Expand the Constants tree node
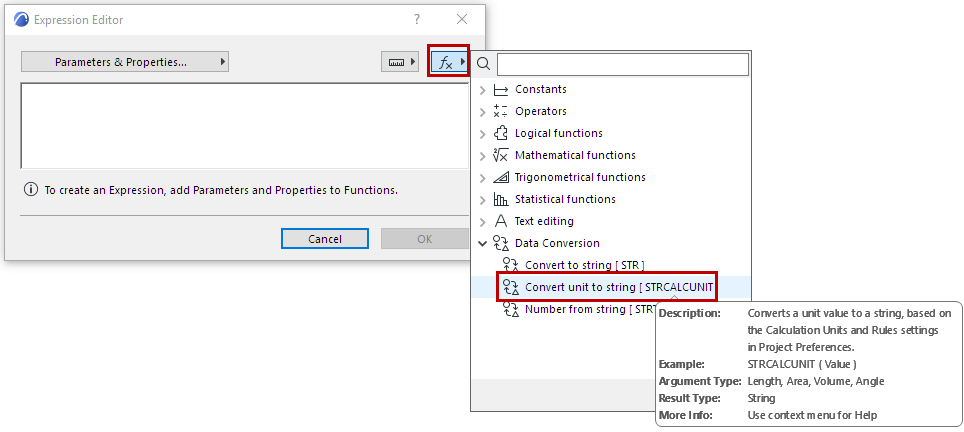This screenshot has width=964, height=432. pyautogui.click(x=483, y=90)
